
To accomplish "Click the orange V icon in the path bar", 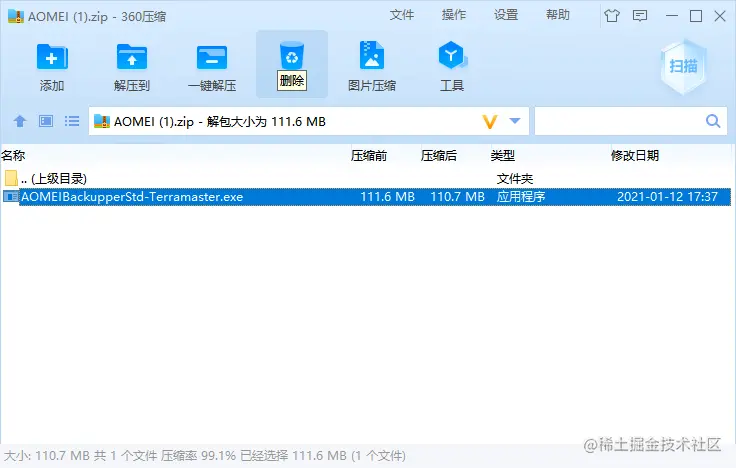I will [x=490, y=122].
